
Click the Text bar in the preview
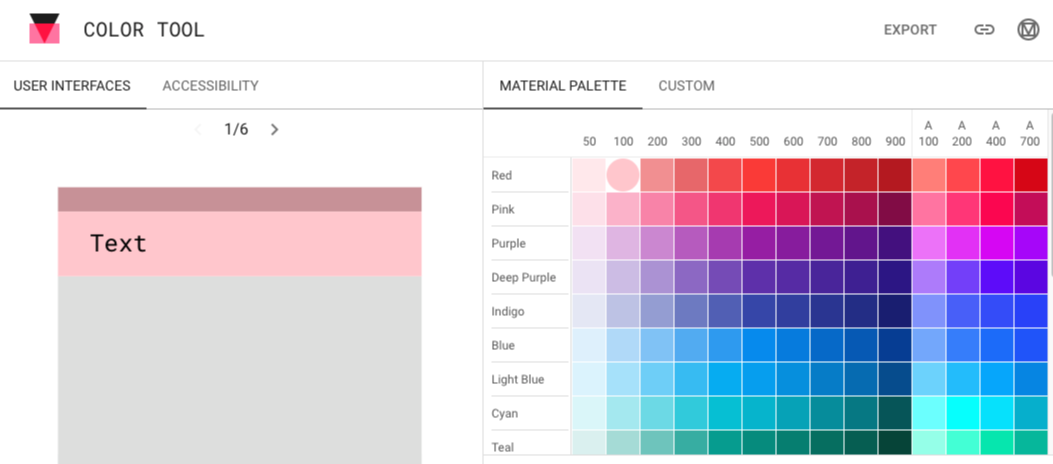pos(239,243)
